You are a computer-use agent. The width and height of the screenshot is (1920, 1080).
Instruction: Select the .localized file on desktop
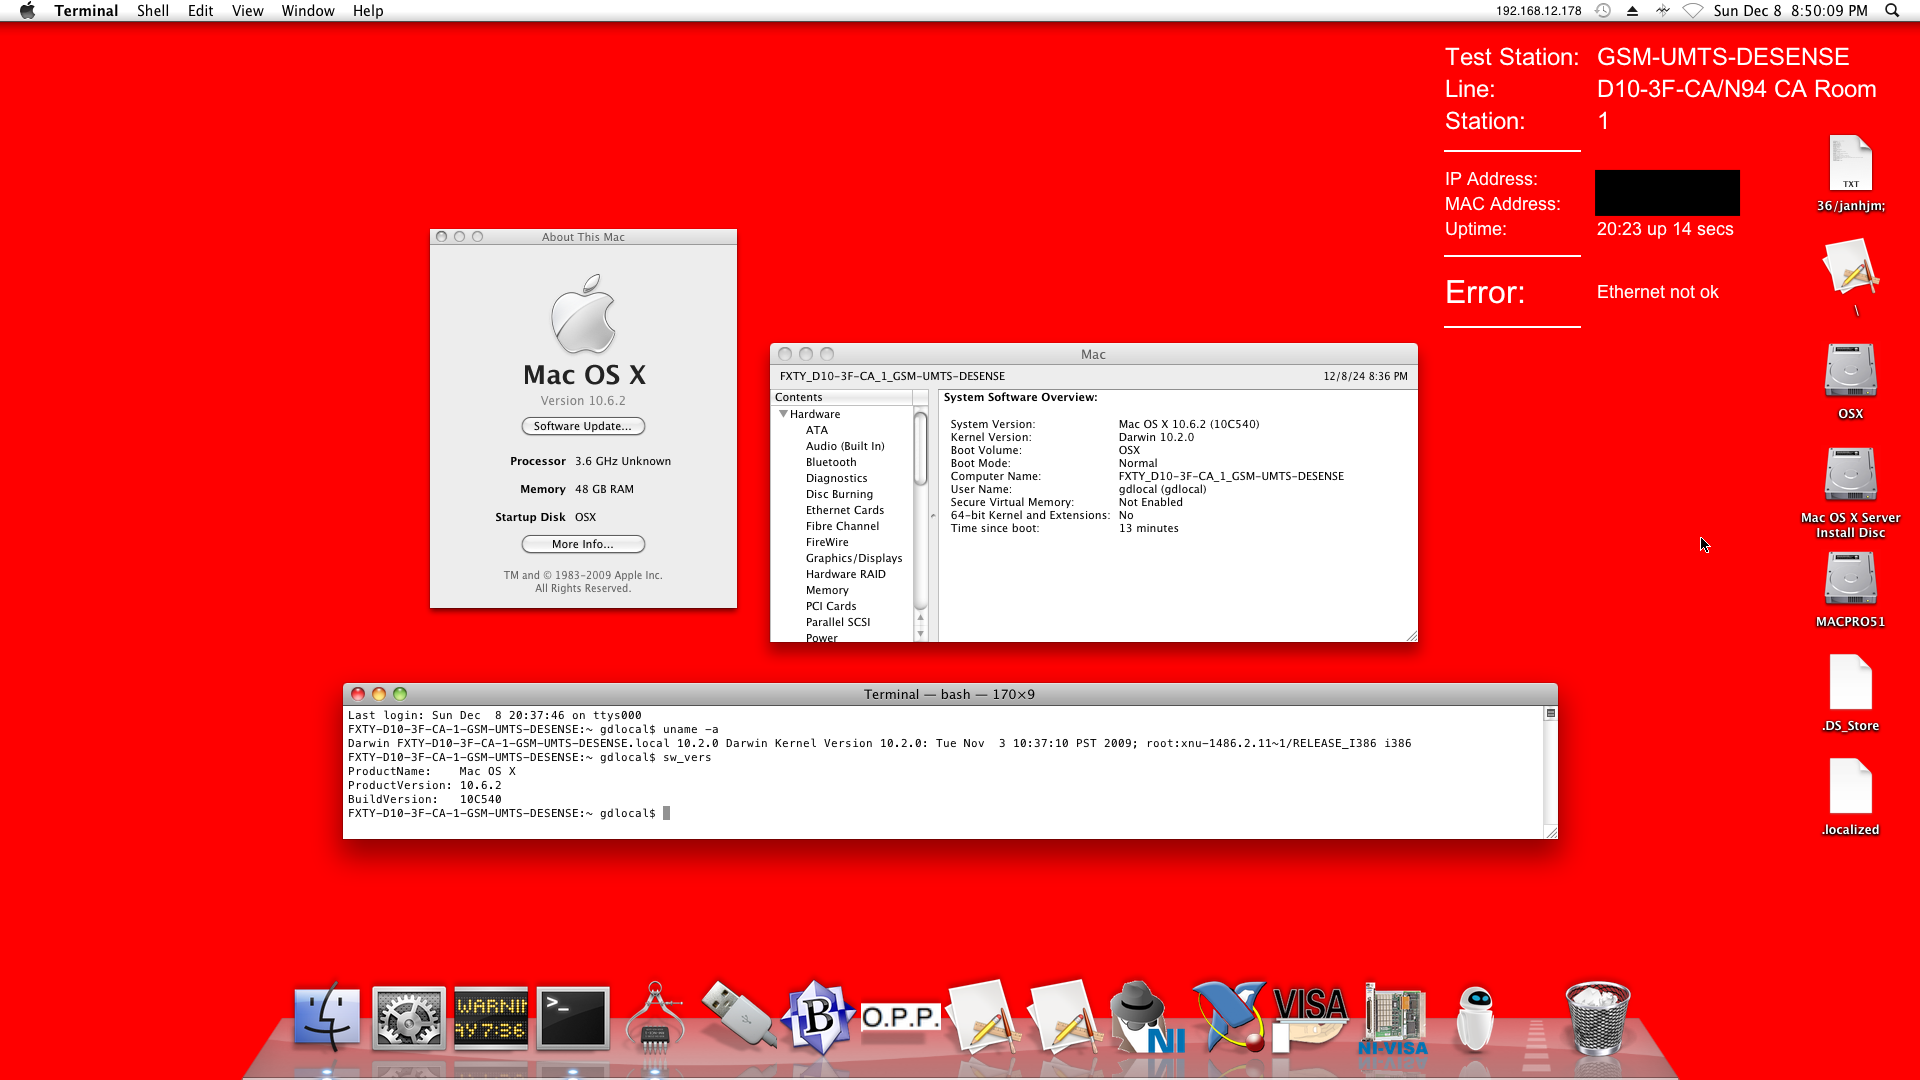1850,797
